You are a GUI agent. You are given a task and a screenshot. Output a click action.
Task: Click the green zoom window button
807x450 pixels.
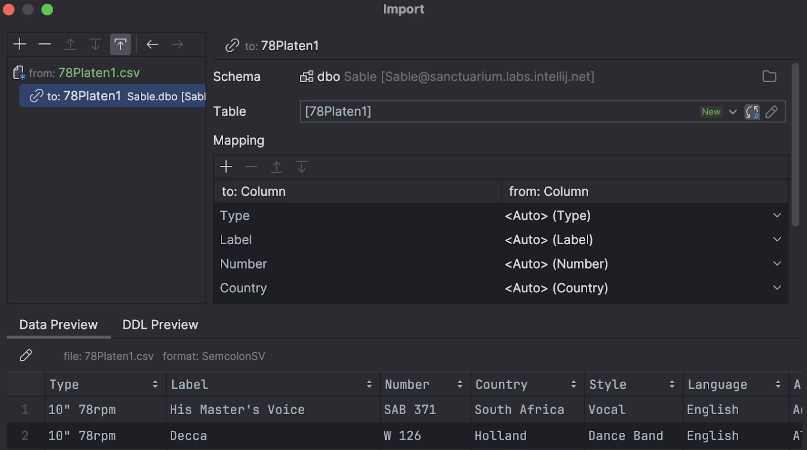47,9
